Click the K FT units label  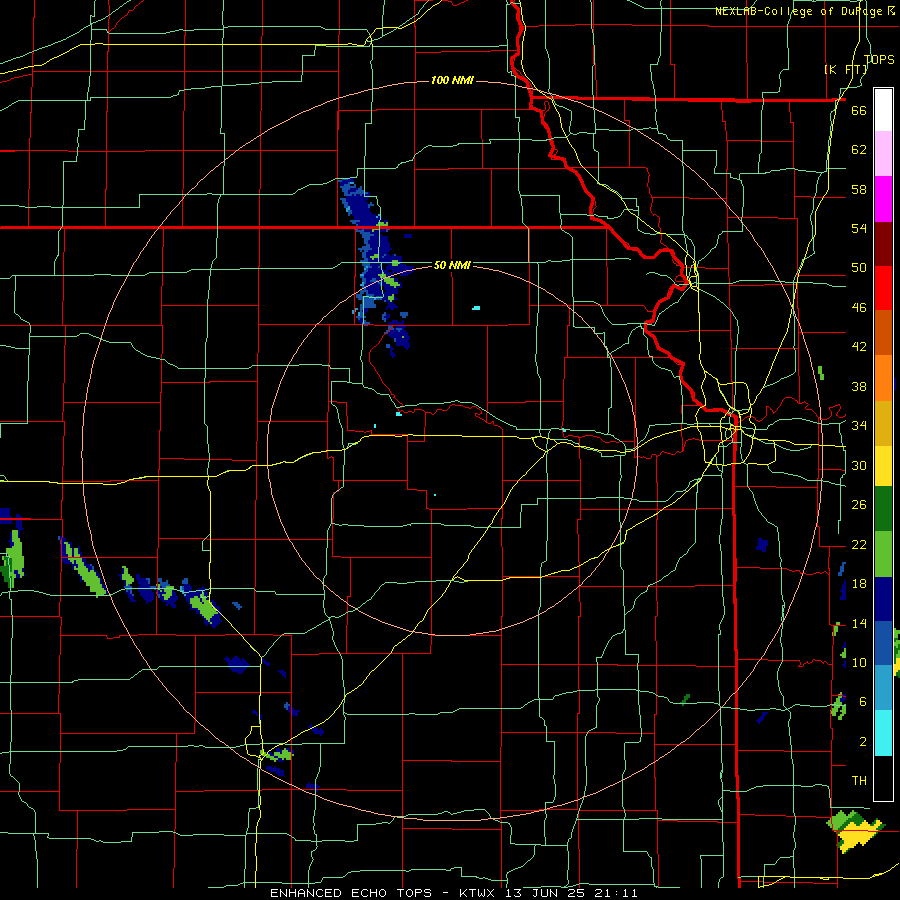[x=846, y=69]
